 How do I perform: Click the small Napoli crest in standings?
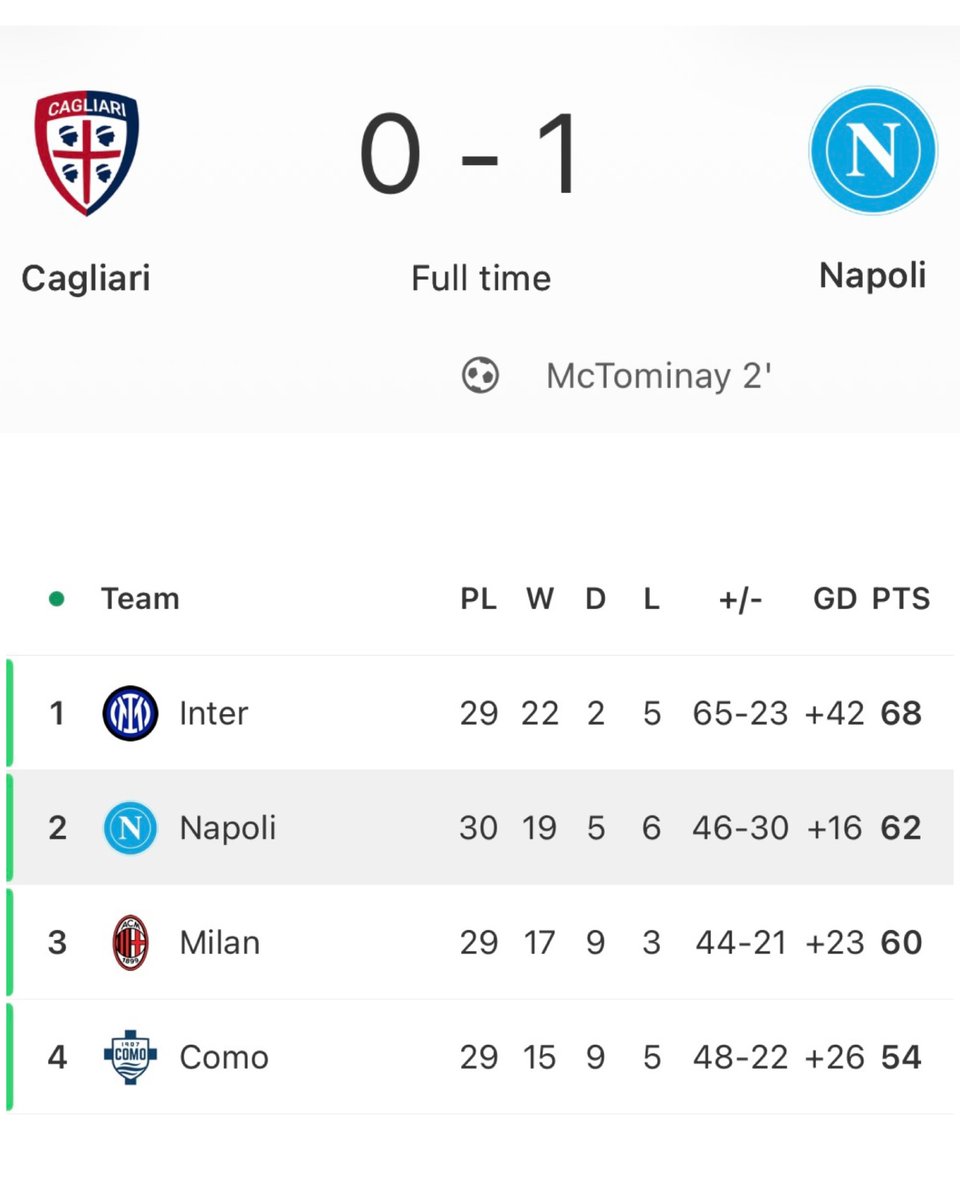(x=130, y=828)
